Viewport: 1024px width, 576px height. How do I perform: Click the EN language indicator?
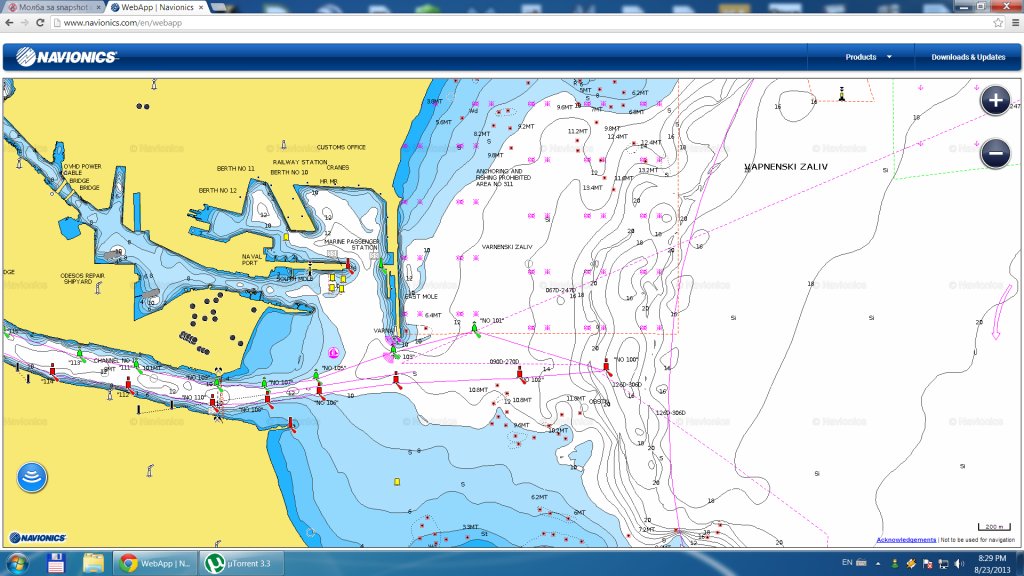847,562
